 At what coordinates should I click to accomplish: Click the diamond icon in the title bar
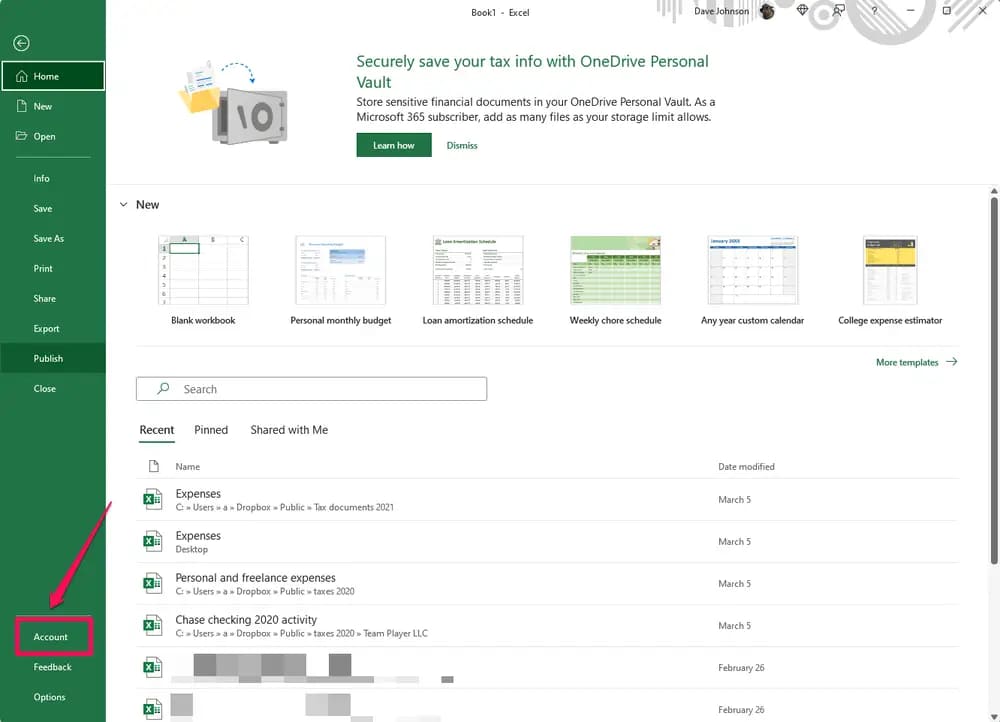coord(802,11)
